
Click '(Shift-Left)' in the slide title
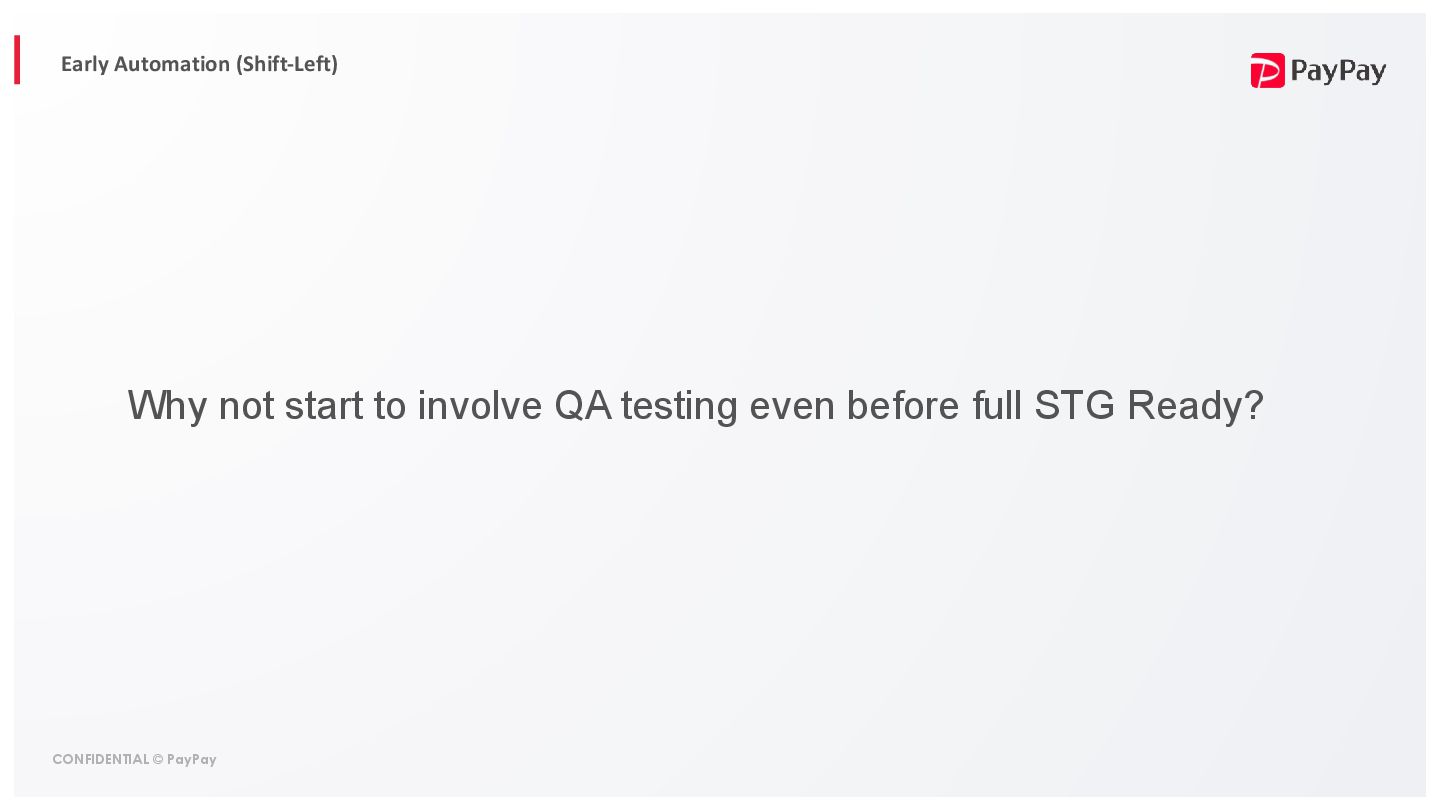(287, 64)
